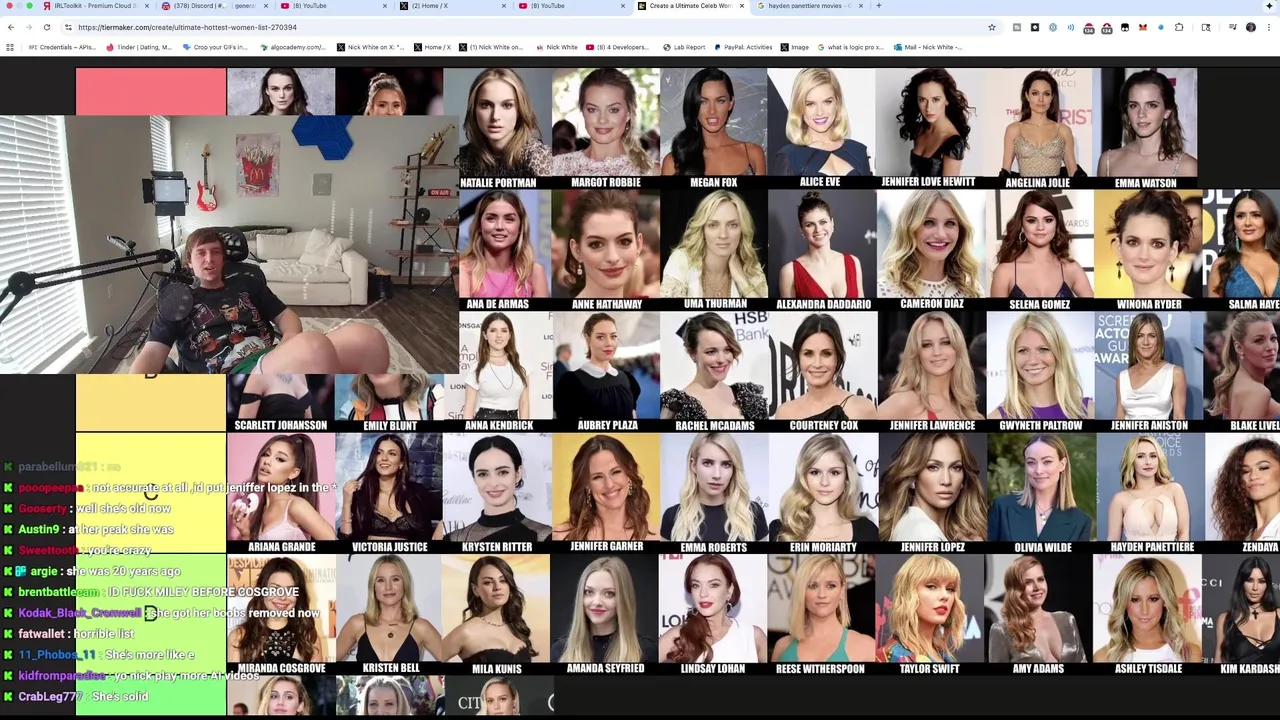
Task: Reload the TierMaker page
Action: [x=47, y=27]
